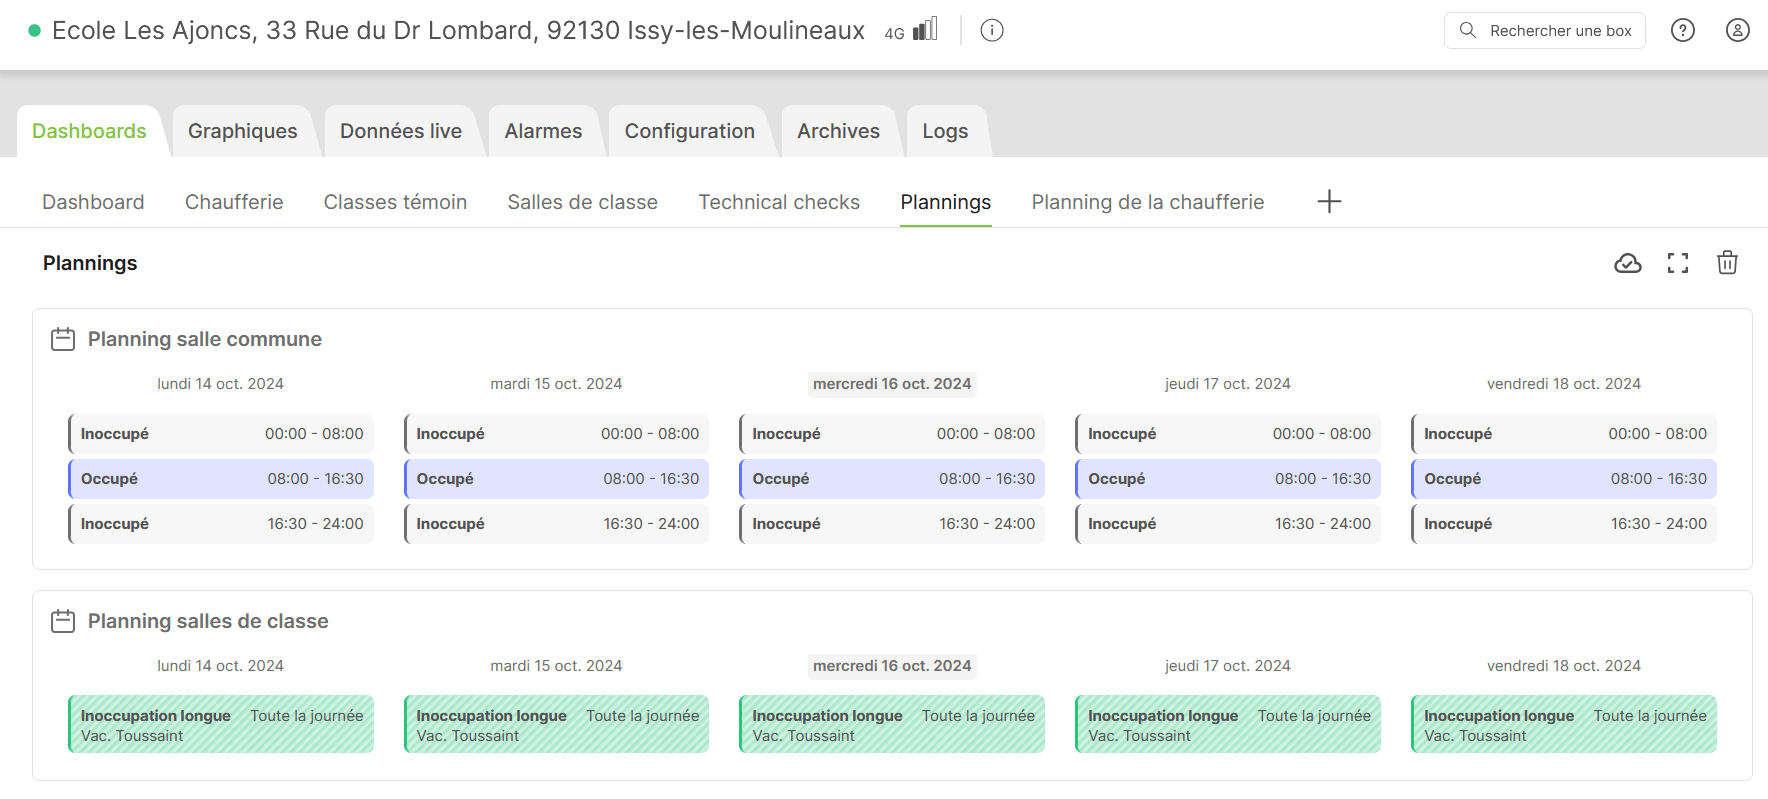Select lundi Inoccupé 00:00 - 08:00 slot
The image size is (1768, 799).
[221, 434]
